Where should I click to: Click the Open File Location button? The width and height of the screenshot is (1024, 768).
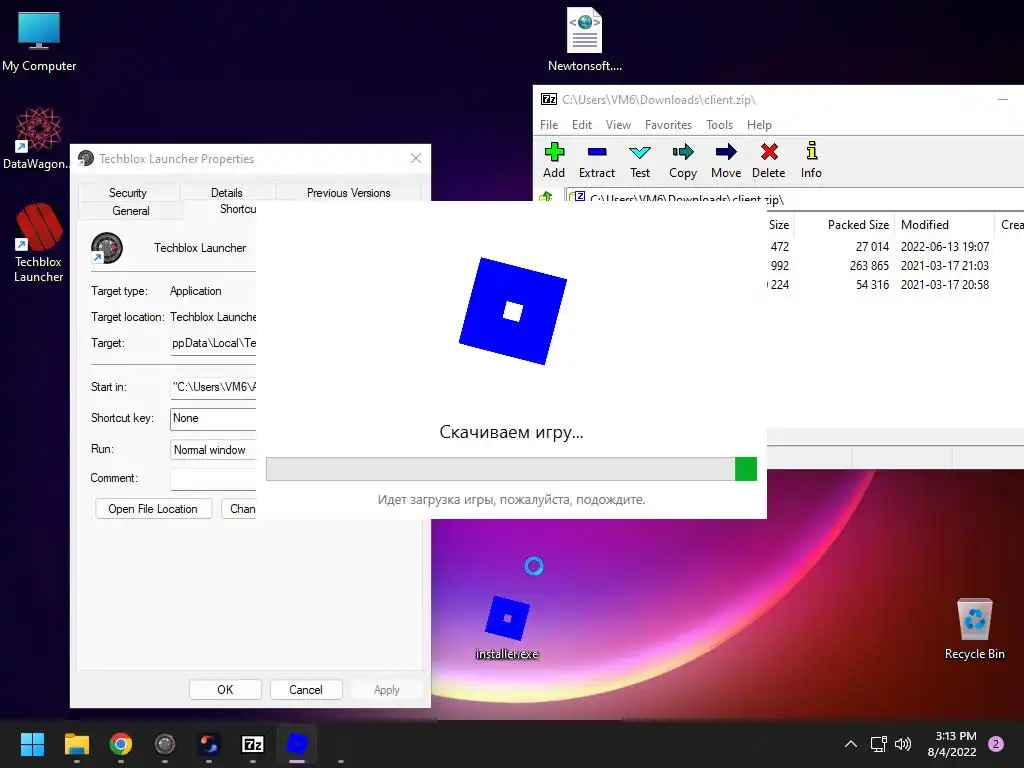pyautogui.click(x=153, y=509)
